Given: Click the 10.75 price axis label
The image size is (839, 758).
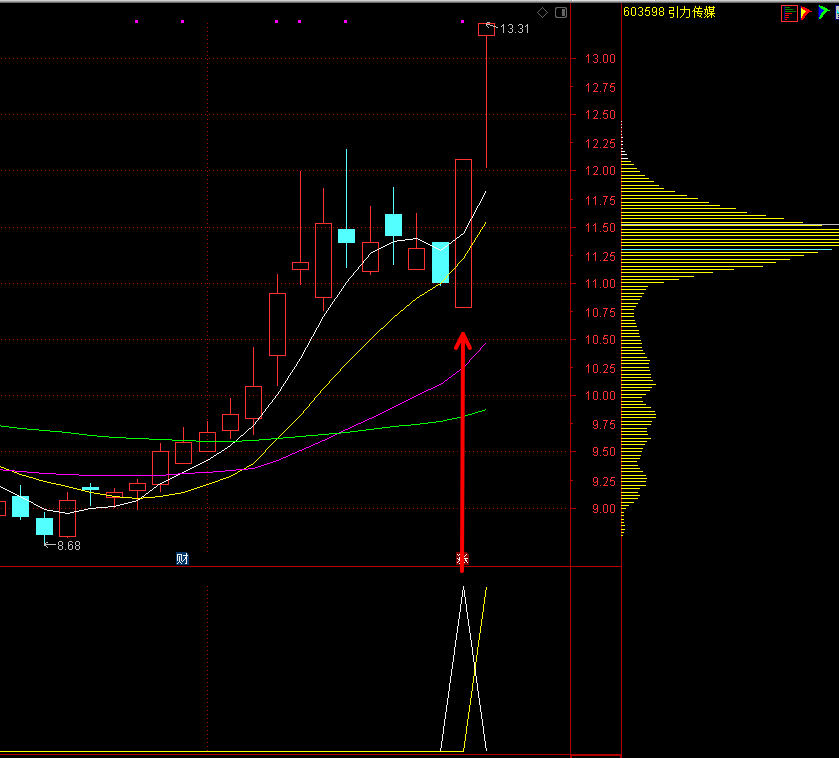Looking at the screenshot, I should click(x=600, y=313).
